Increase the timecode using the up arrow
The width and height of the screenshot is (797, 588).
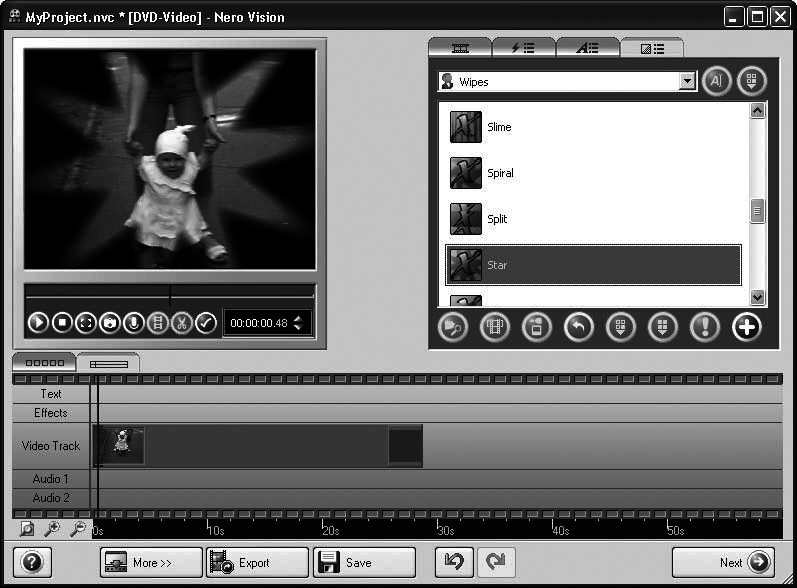point(297,318)
